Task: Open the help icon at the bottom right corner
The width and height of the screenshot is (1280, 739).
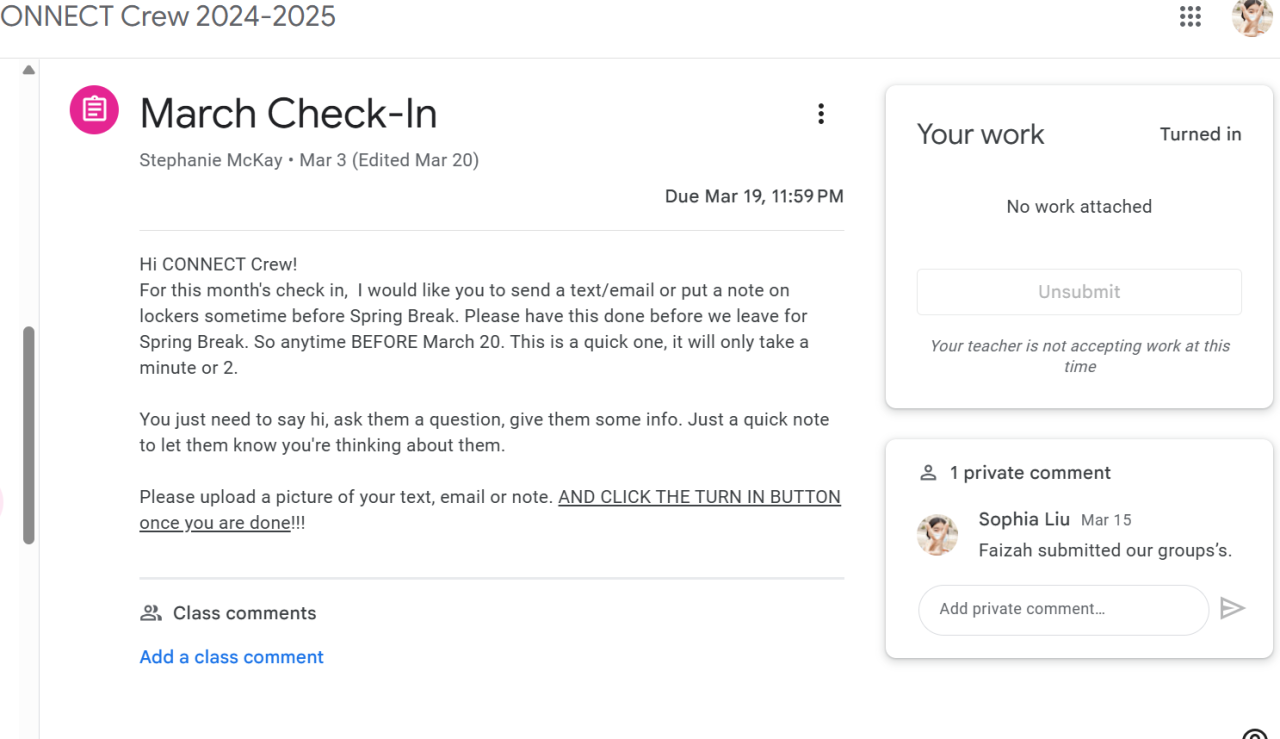Action: point(1254,735)
